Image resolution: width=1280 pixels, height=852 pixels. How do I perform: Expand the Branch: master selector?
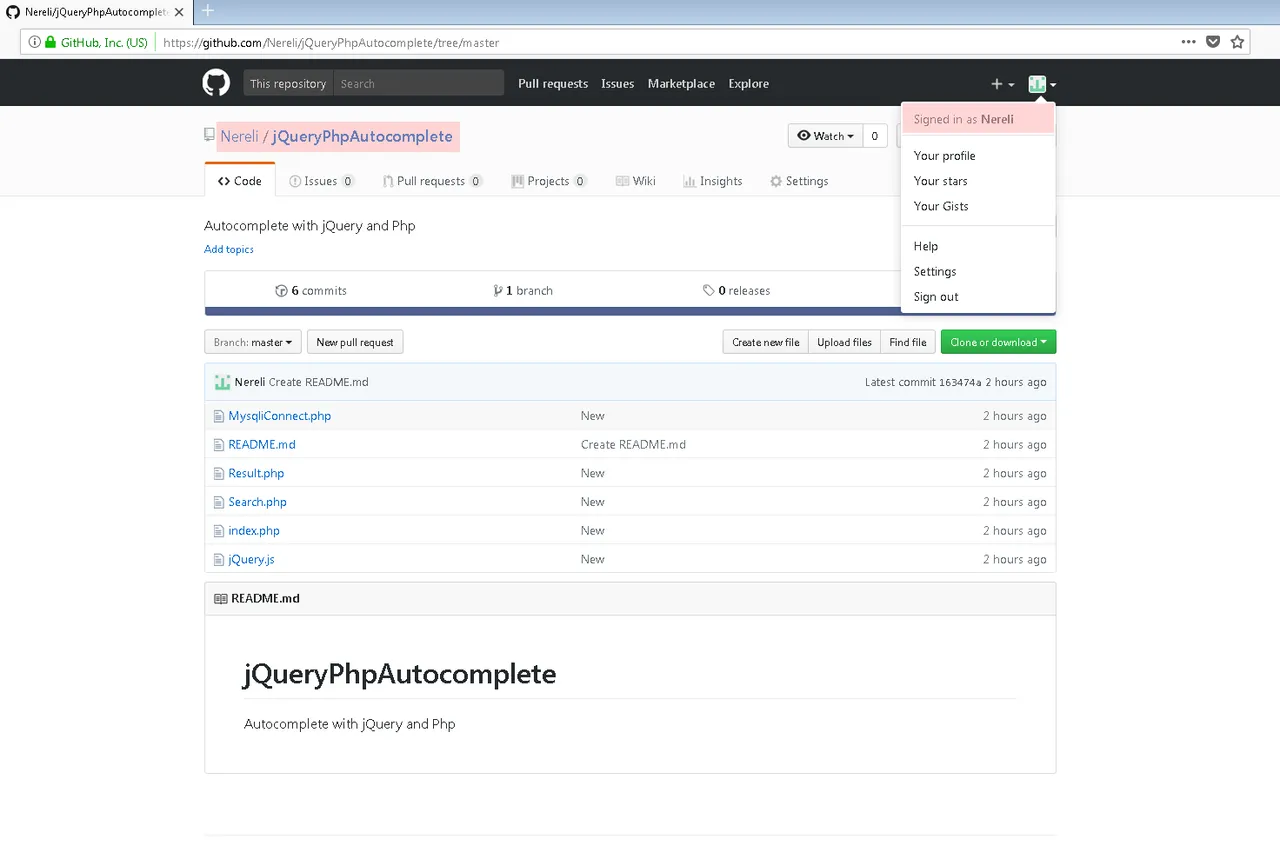click(253, 342)
